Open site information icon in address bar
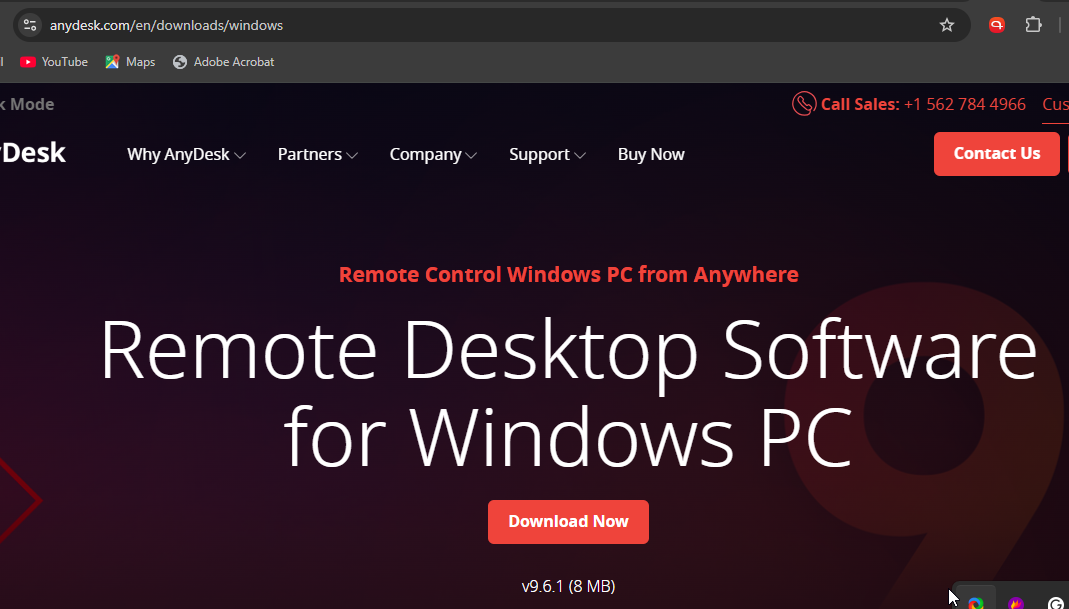The image size is (1069, 609). pyautogui.click(x=29, y=25)
